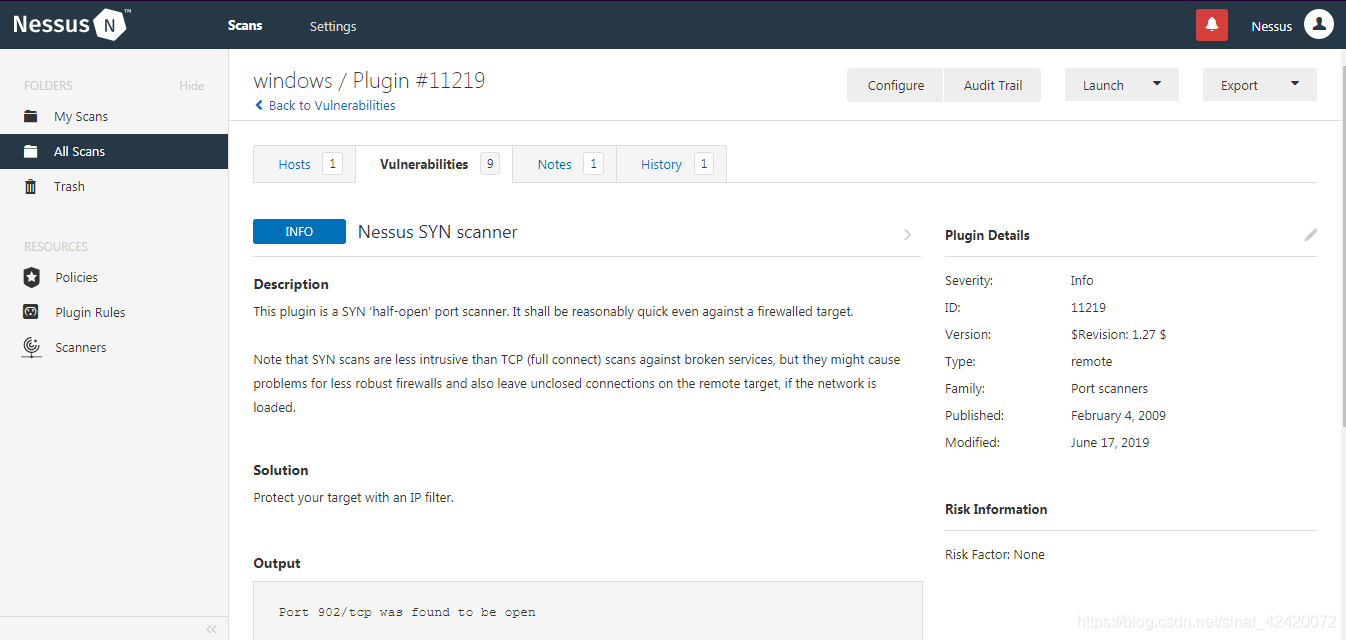Viewport: 1346px width, 640px height.
Task: Click the Vulnerabilities count badge 9
Action: click(490, 164)
